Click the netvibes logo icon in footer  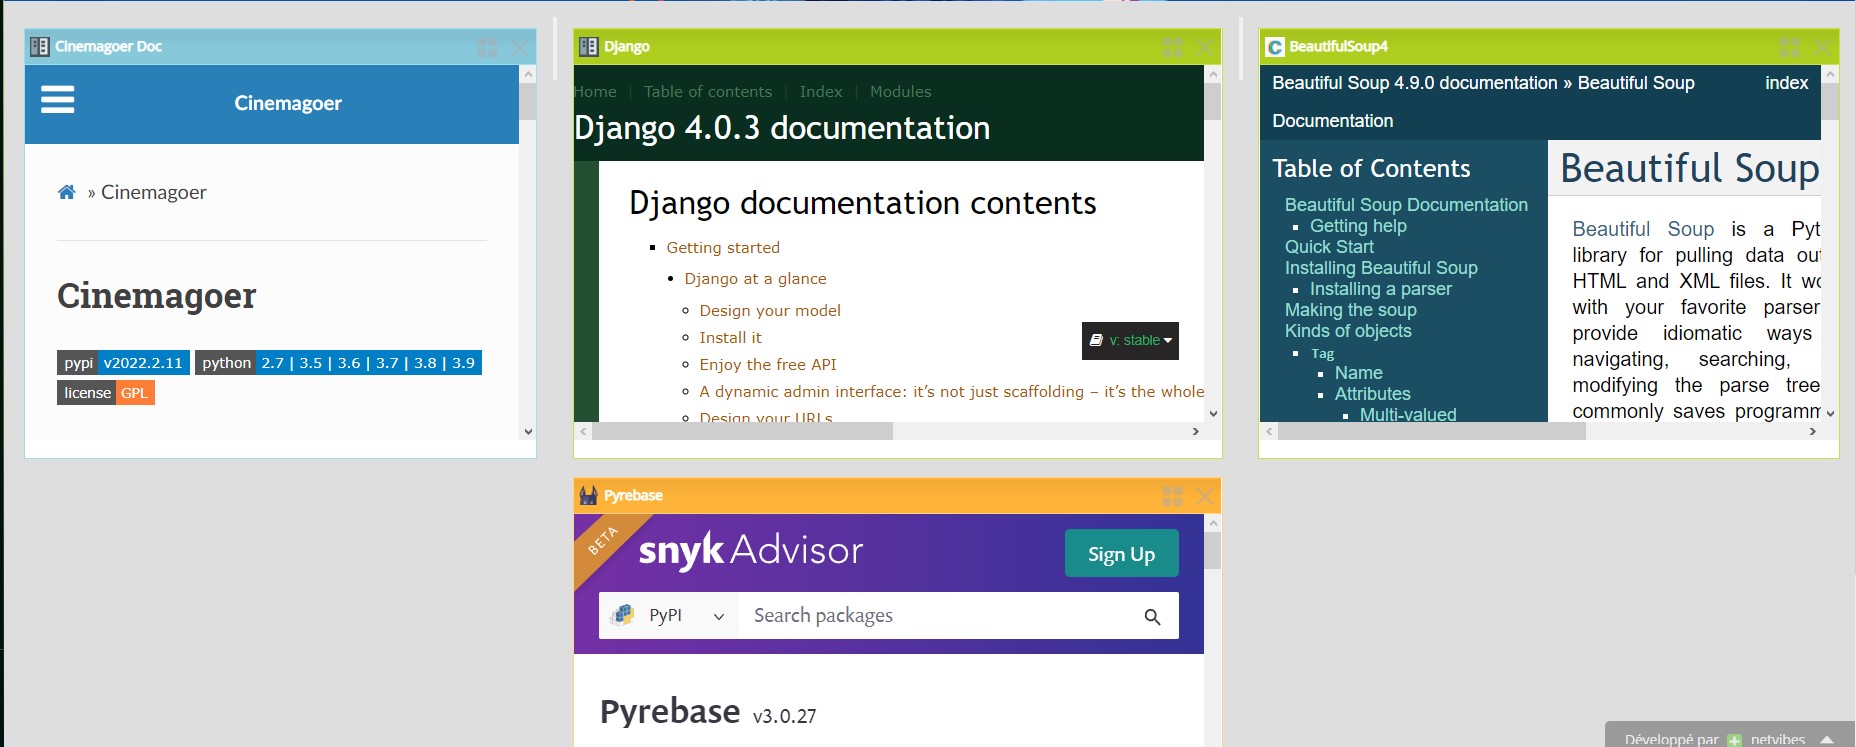coord(1734,740)
